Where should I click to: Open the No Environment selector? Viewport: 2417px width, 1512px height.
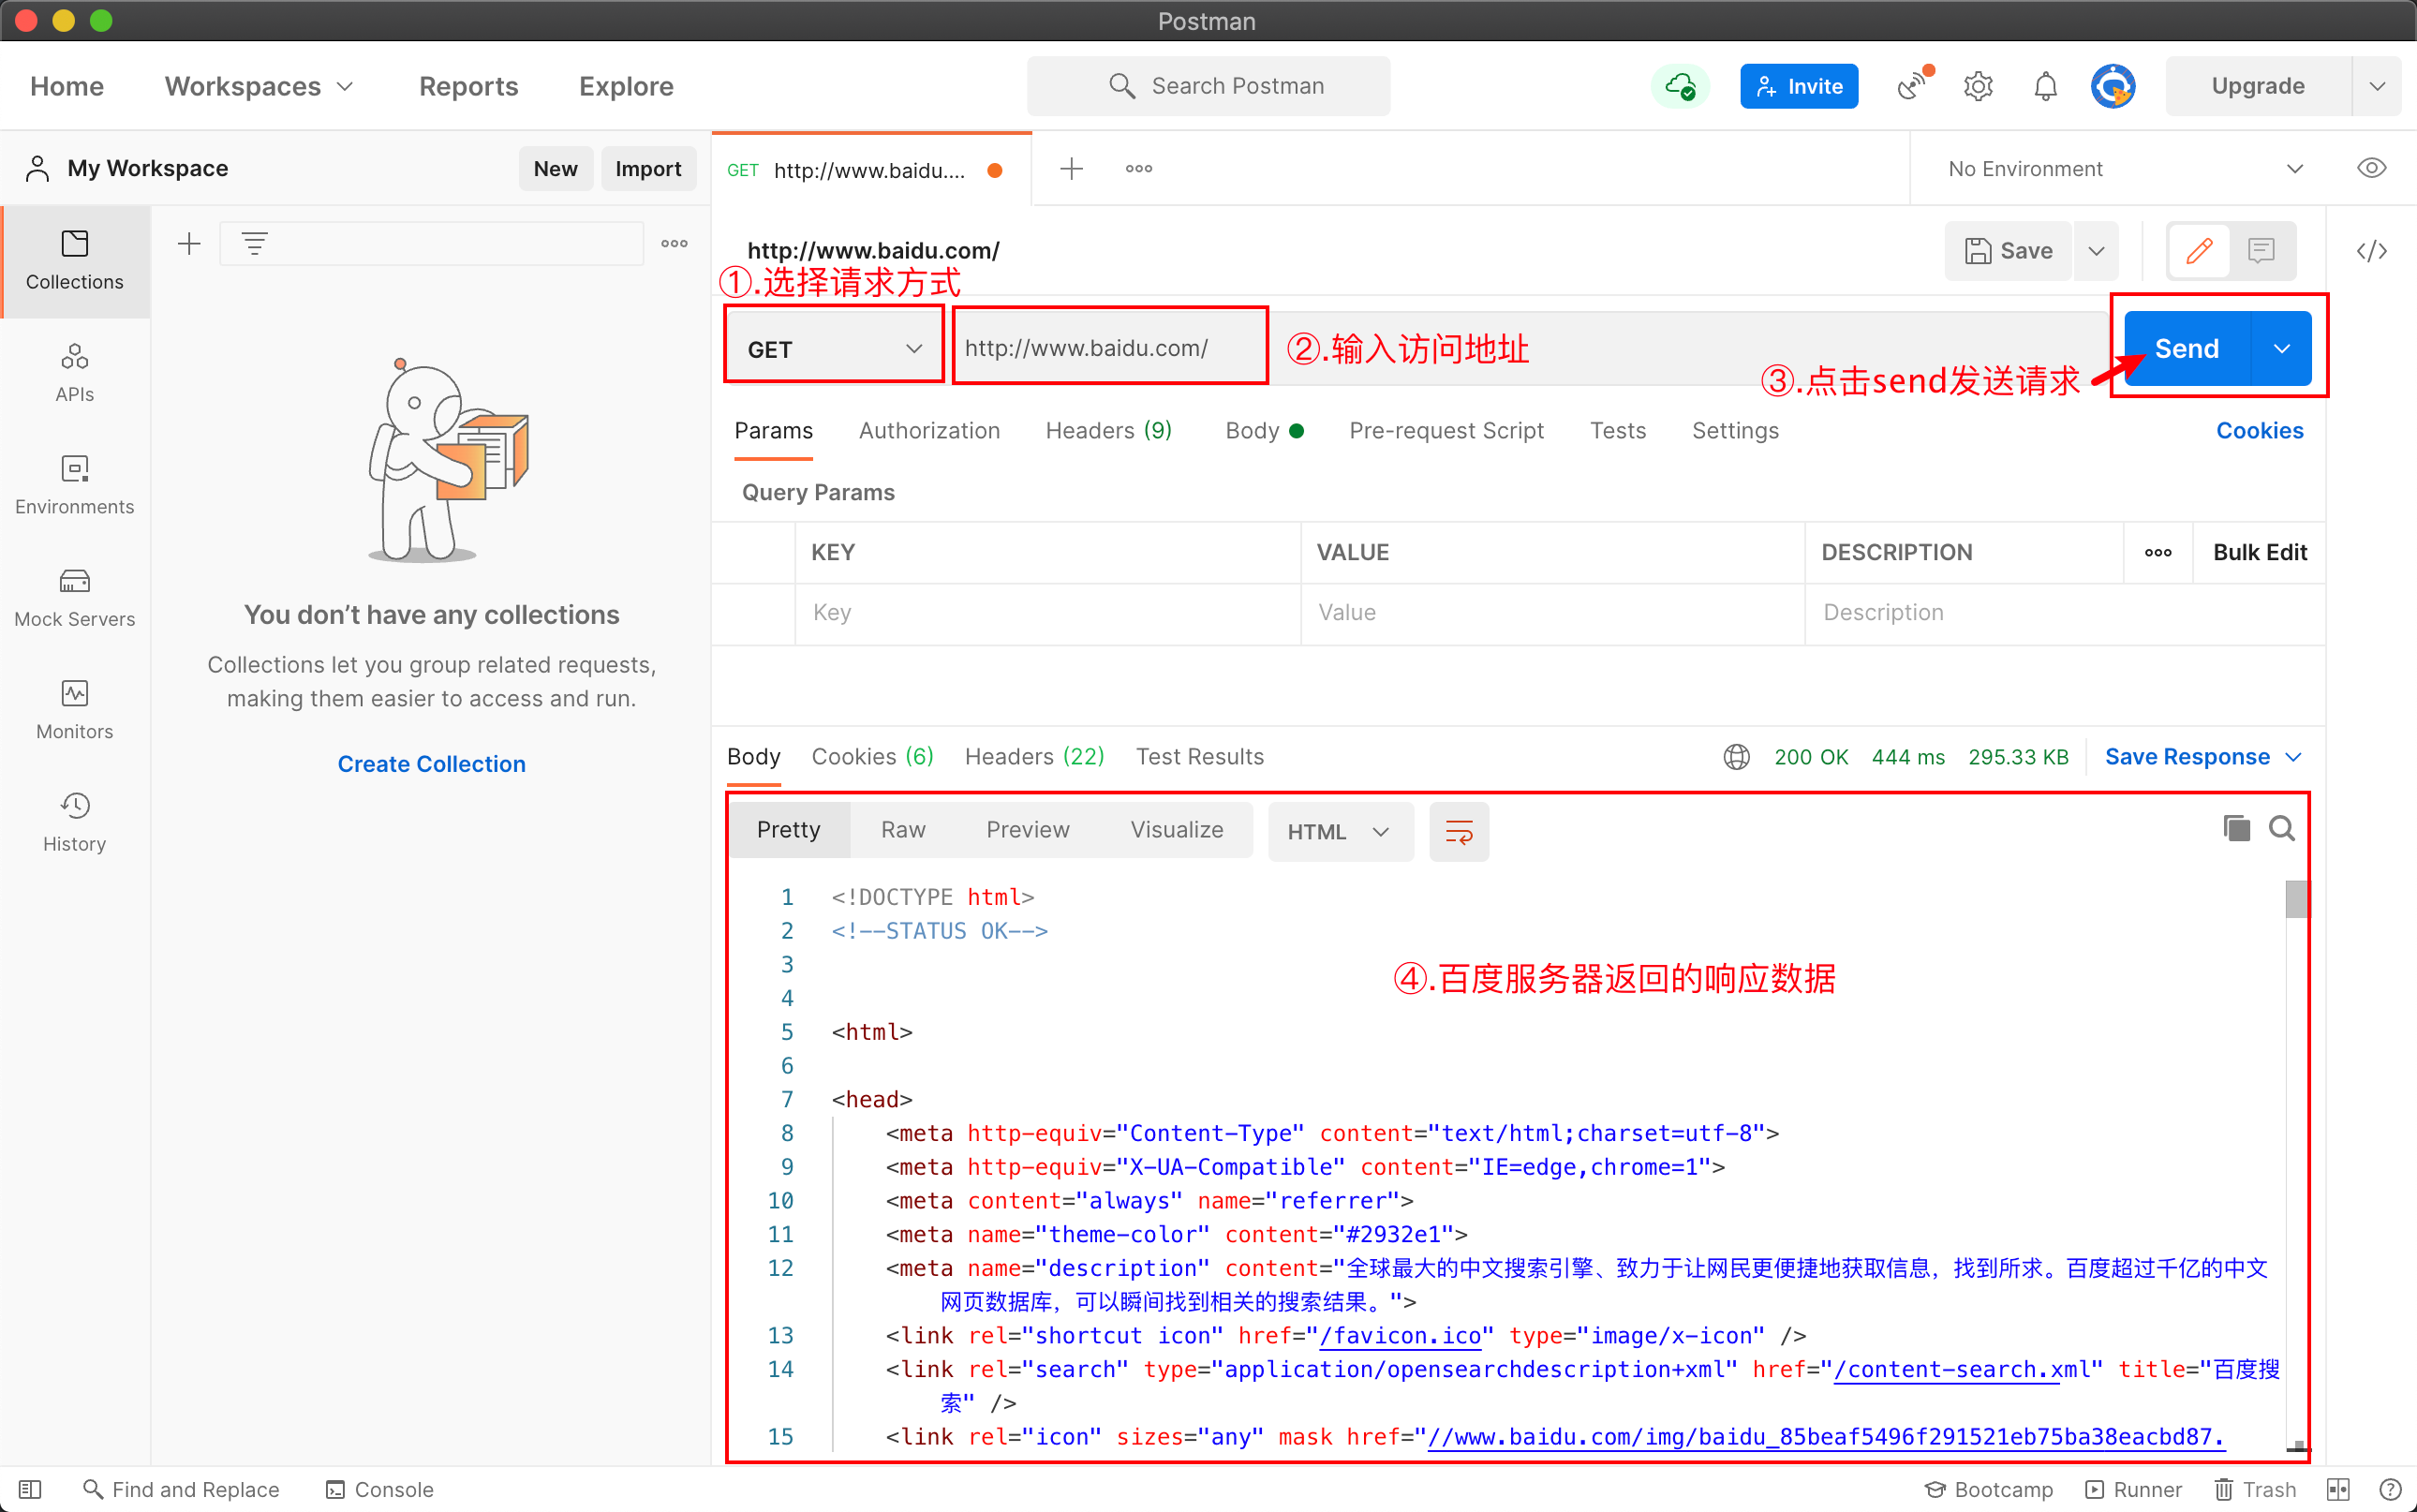click(2125, 169)
